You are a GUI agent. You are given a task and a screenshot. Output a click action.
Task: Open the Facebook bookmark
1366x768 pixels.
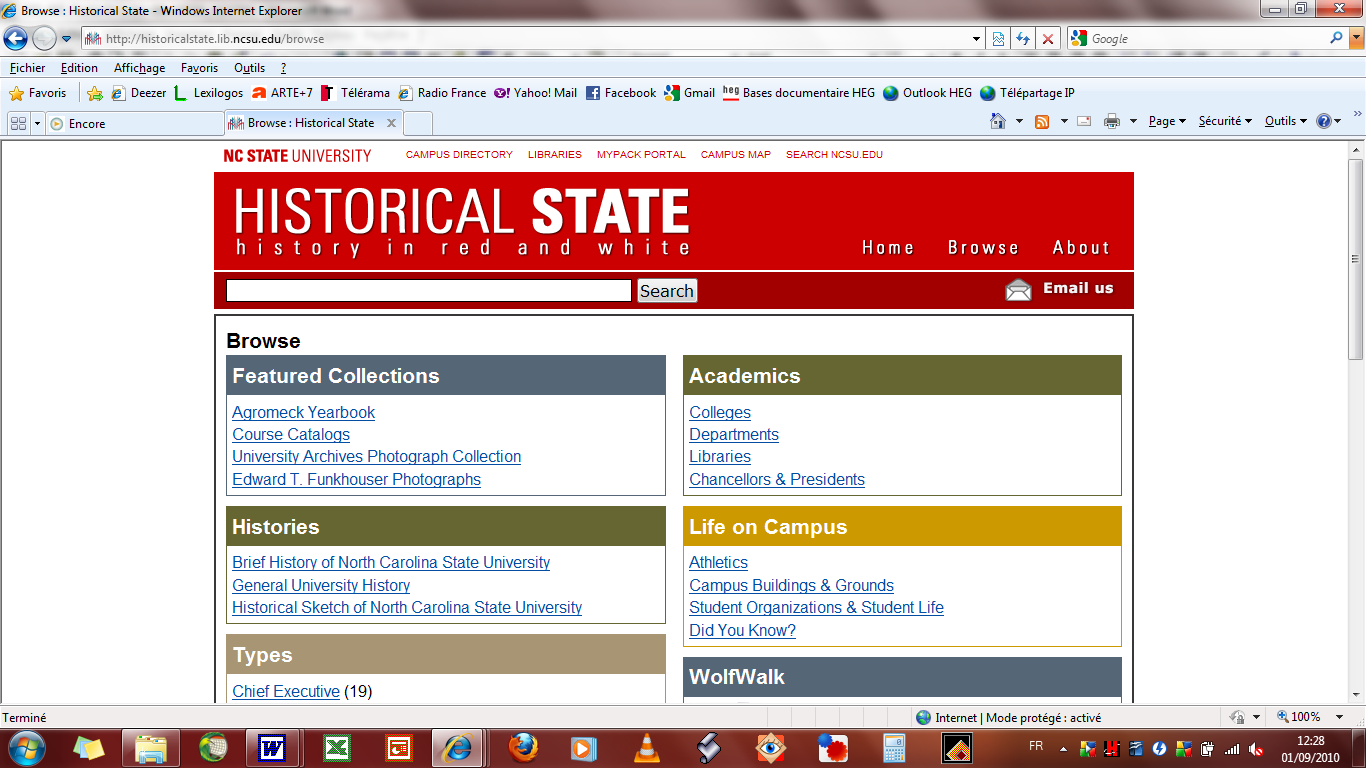[x=621, y=93]
